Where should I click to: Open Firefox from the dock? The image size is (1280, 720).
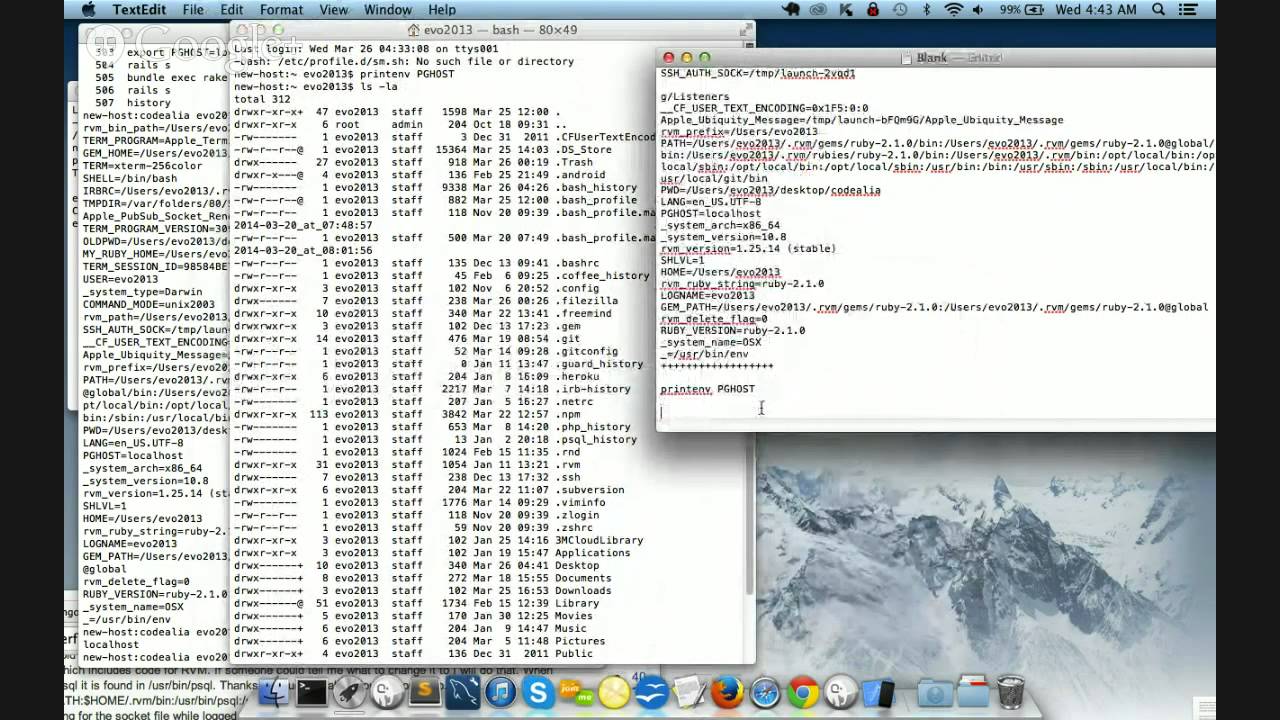tap(727, 692)
